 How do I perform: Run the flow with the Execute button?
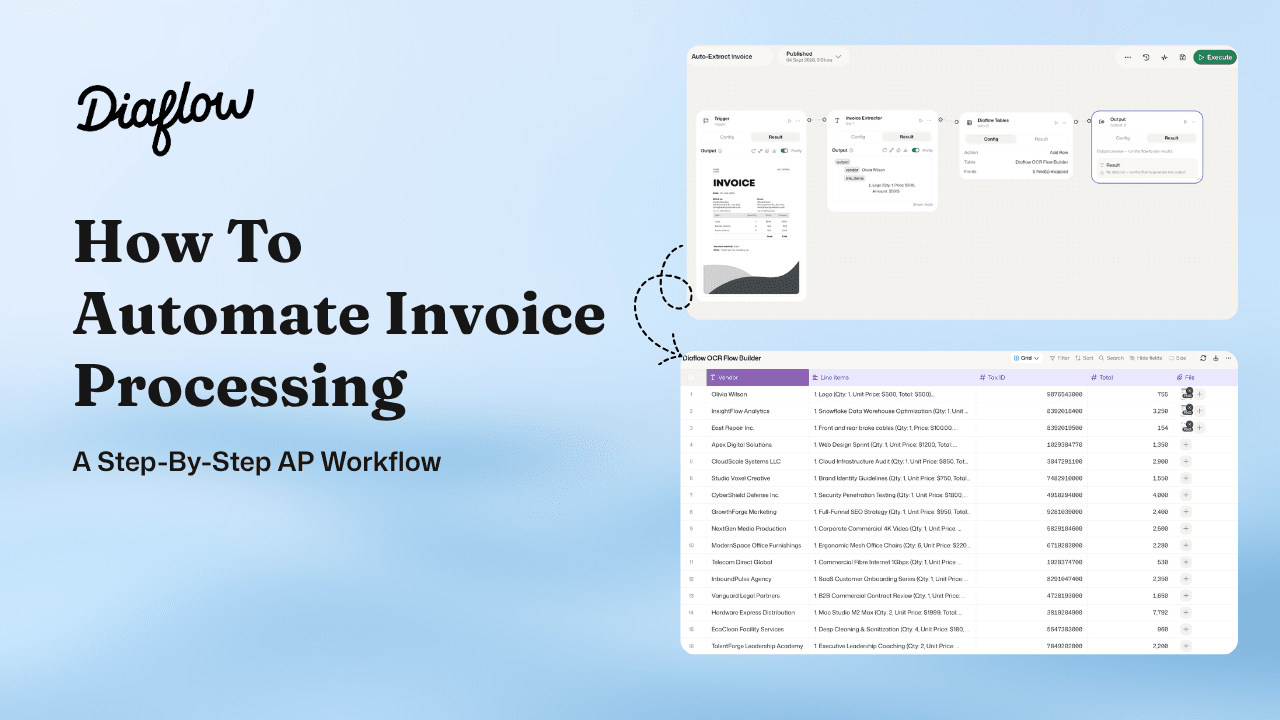click(1214, 57)
